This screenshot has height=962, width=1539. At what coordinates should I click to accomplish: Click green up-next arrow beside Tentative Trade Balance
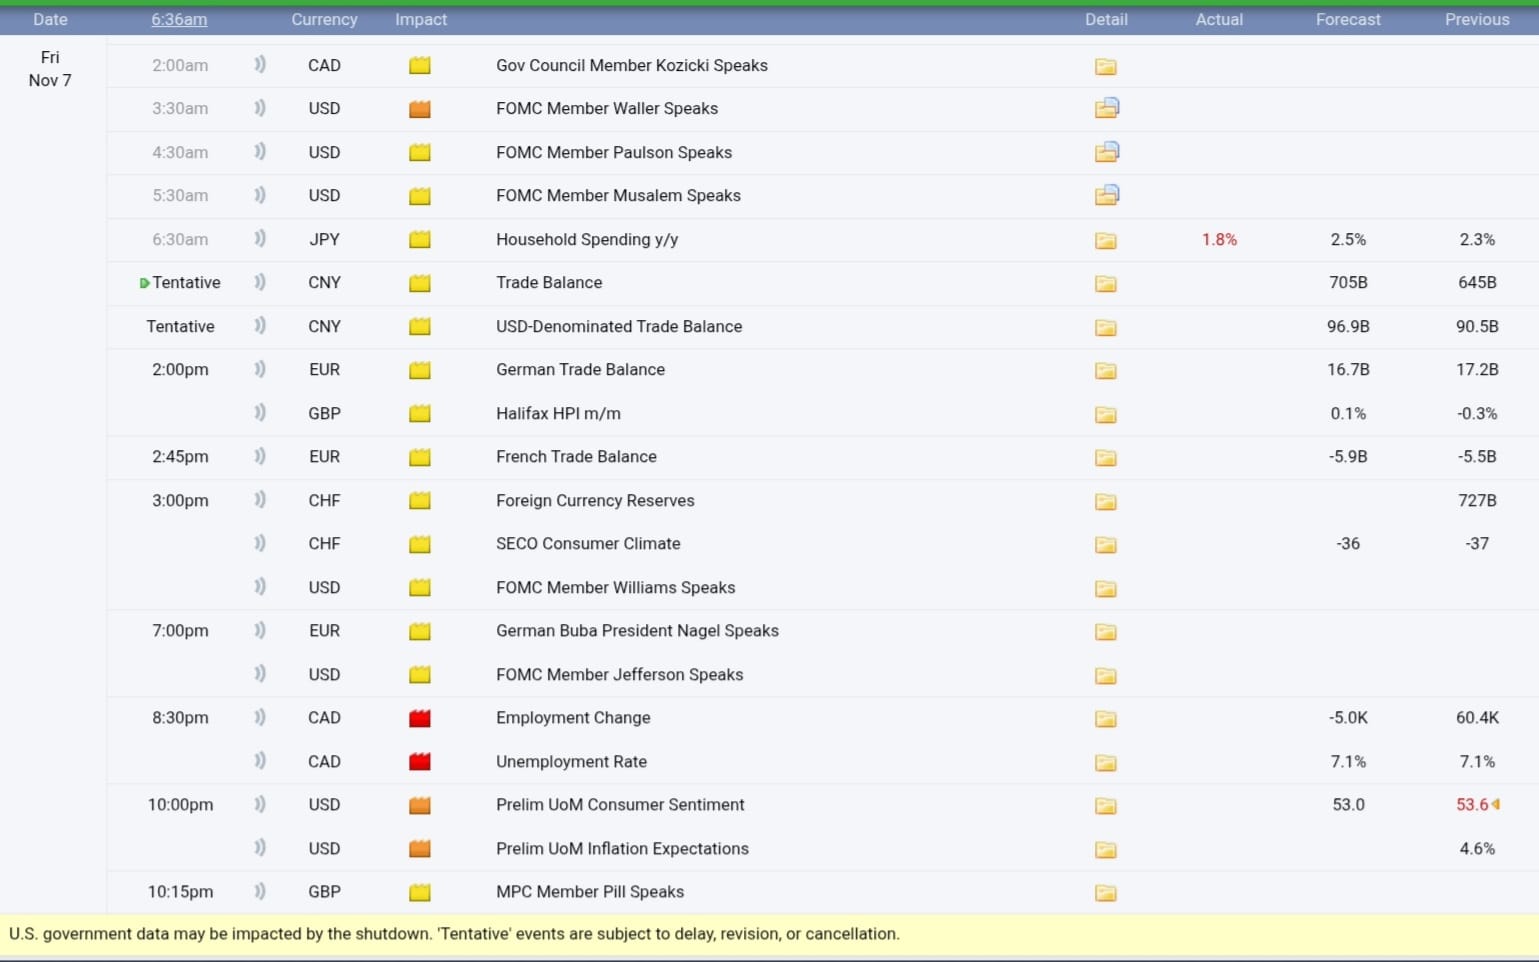(145, 283)
